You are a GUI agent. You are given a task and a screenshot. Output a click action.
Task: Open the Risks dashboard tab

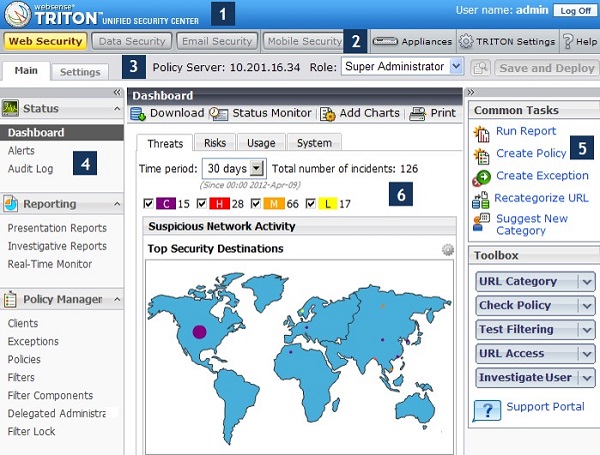click(x=215, y=143)
